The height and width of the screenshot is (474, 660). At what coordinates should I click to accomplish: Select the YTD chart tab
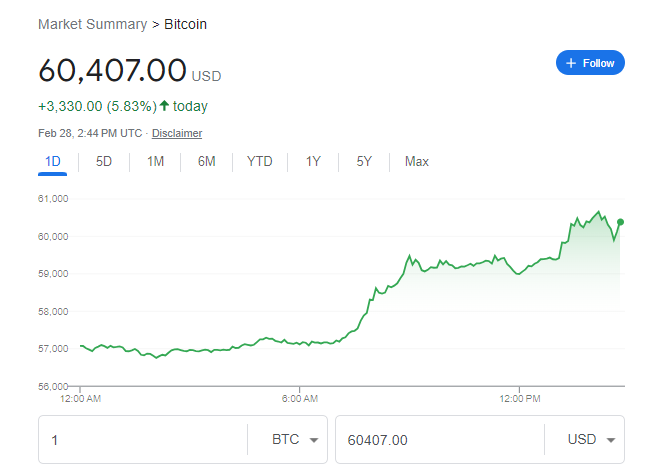coord(259,161)
